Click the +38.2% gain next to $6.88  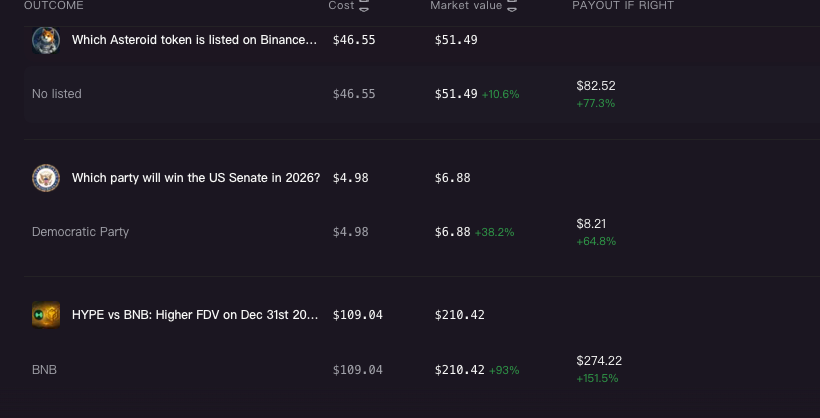494,232
